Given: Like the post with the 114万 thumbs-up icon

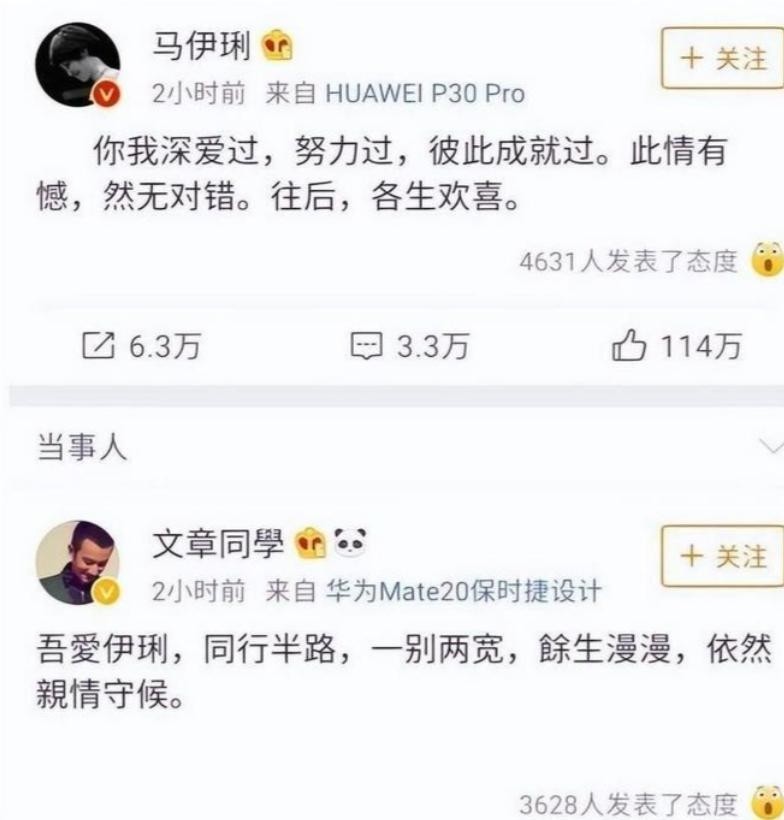Looking at the screenshot, I should pyautogui.click(x=629, y=345).
